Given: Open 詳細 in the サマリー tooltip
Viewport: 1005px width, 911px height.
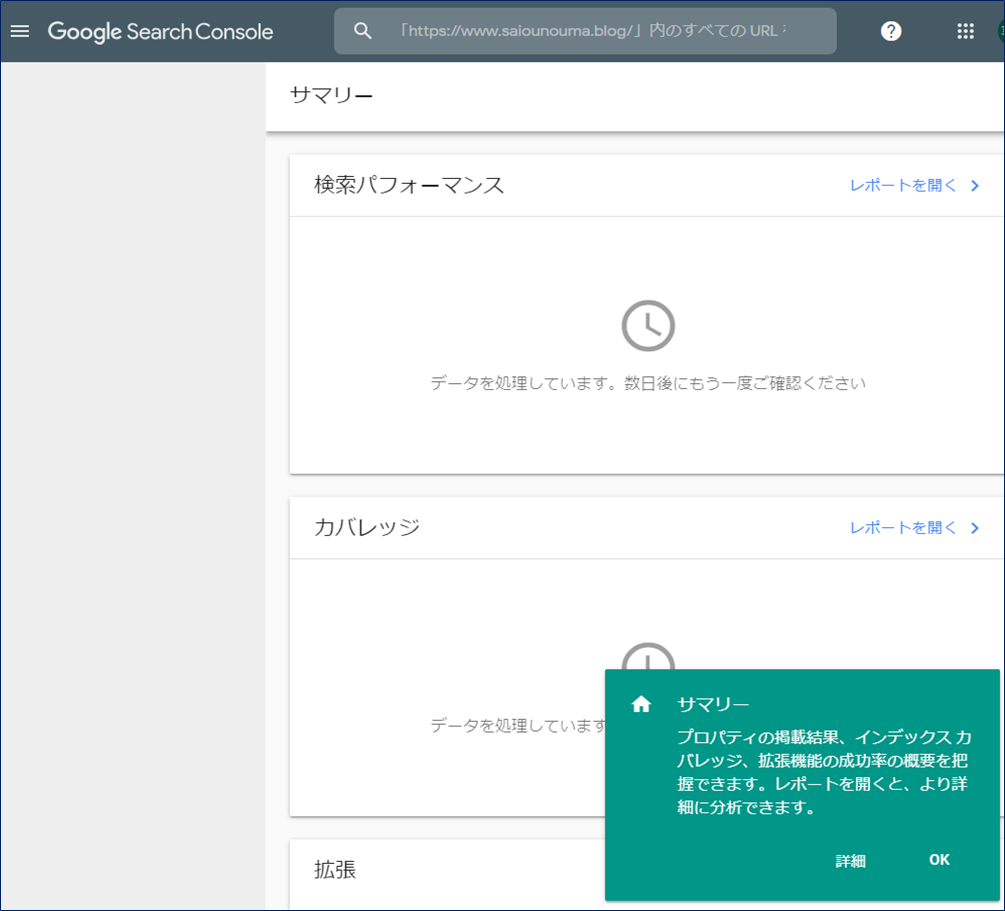Looking at the screenshot, I should coord(851,860).
